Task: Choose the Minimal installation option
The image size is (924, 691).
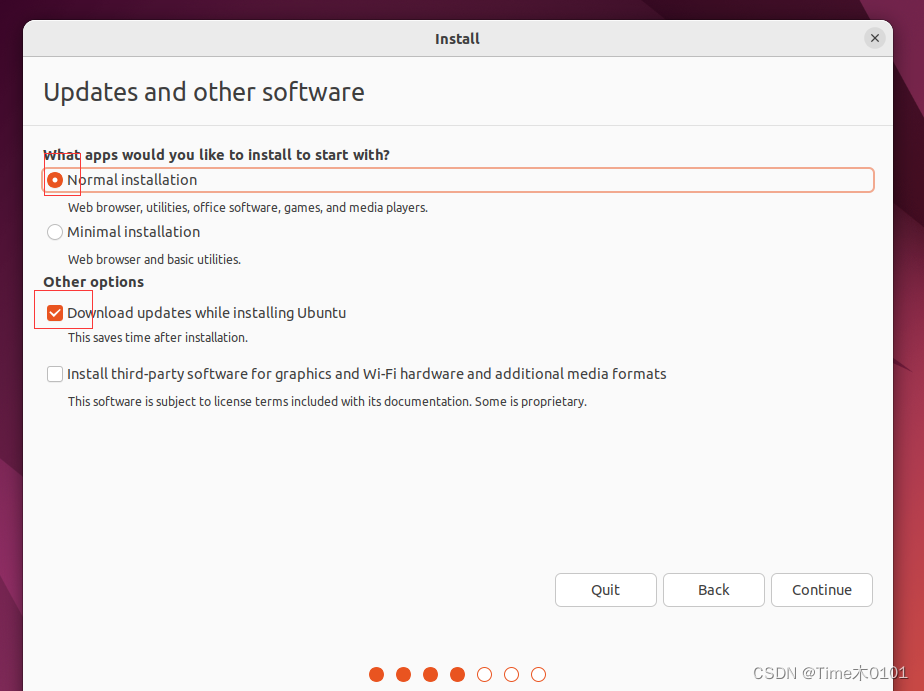Action: pyautogui.click(x=55, y=232)
